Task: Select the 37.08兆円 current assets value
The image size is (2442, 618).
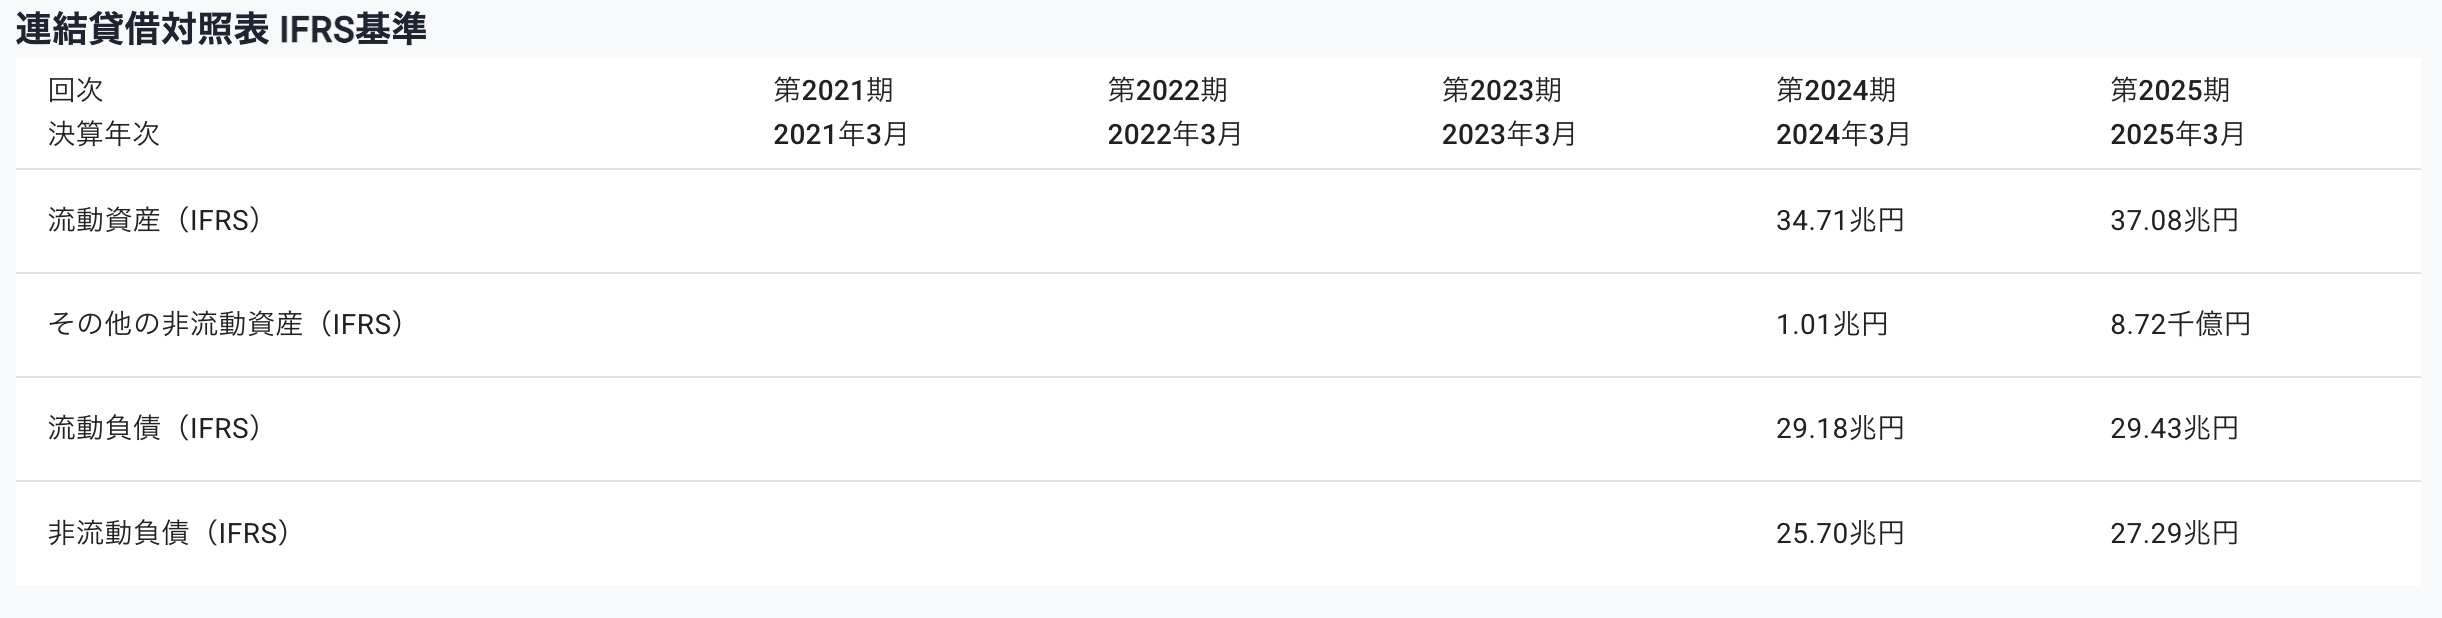Action: coord(2174,220)
